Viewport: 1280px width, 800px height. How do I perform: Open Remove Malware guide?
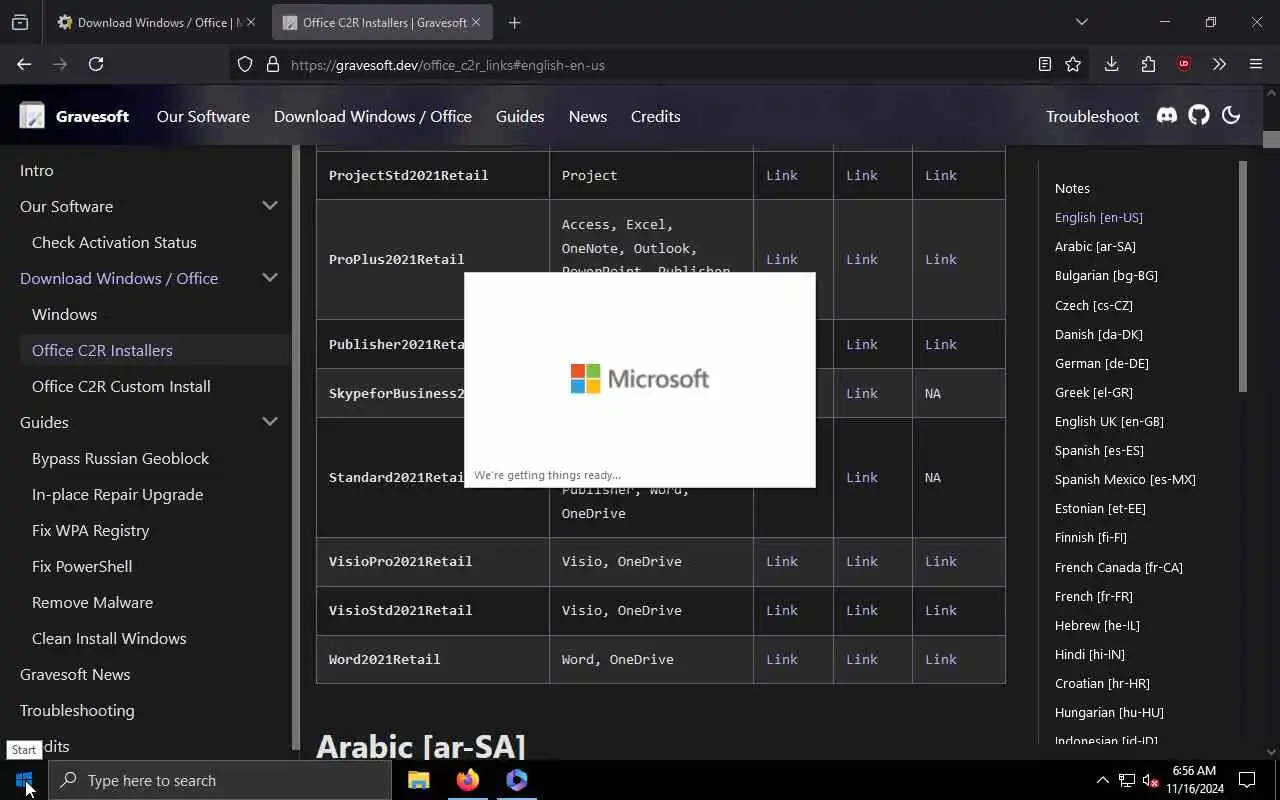pos(92,602)
